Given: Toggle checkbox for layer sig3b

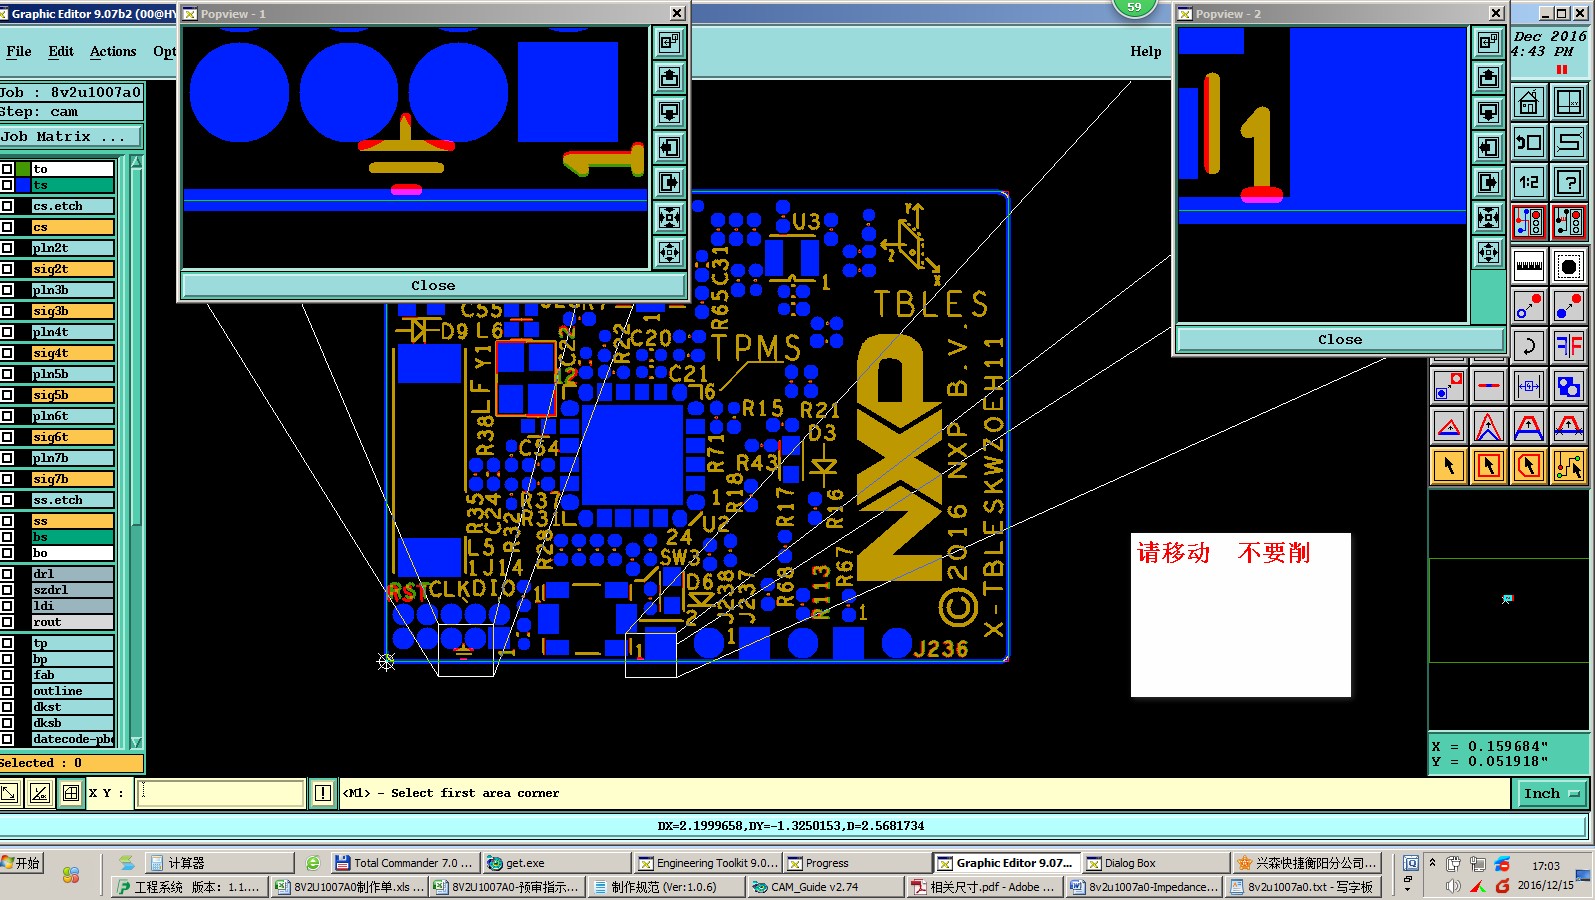Looking at the screenshot, I should pos(7,311).
